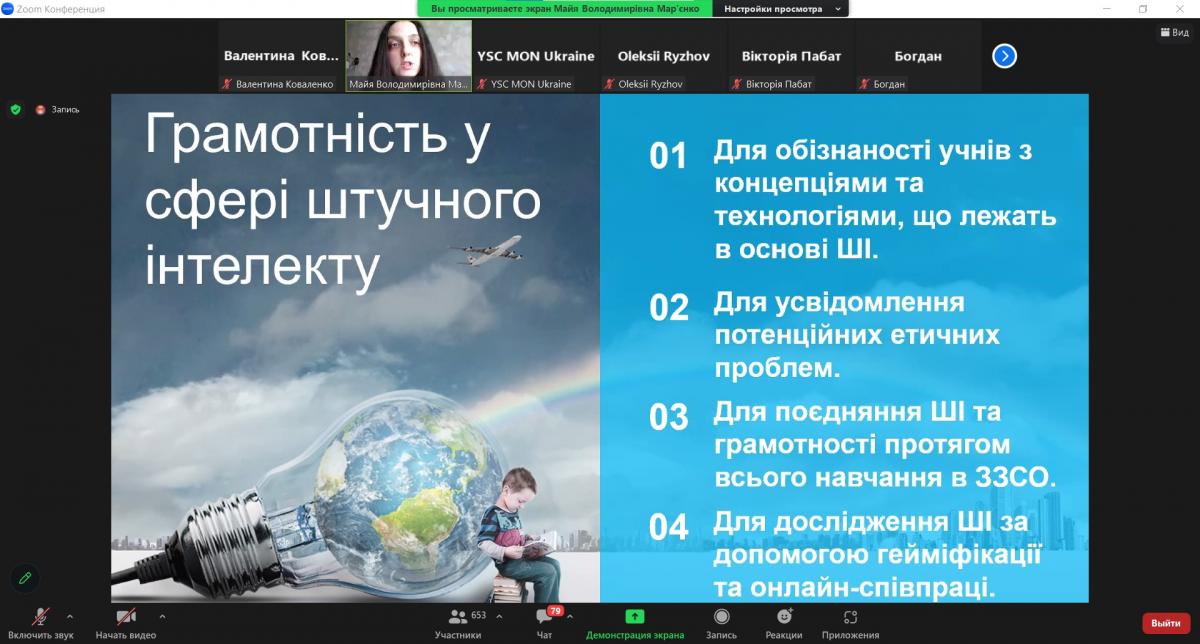Select the YSC MON Ukraine participant tile
Viewport: 1200px width, 644px height.
pos(536,56)
